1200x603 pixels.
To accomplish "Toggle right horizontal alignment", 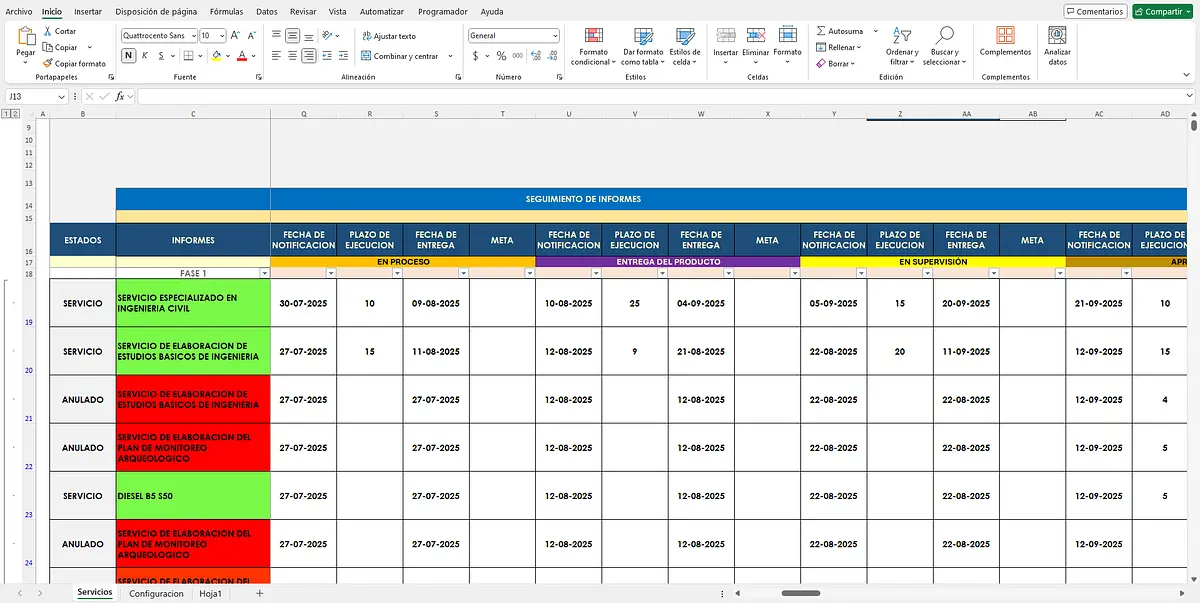I will point(309,56).
